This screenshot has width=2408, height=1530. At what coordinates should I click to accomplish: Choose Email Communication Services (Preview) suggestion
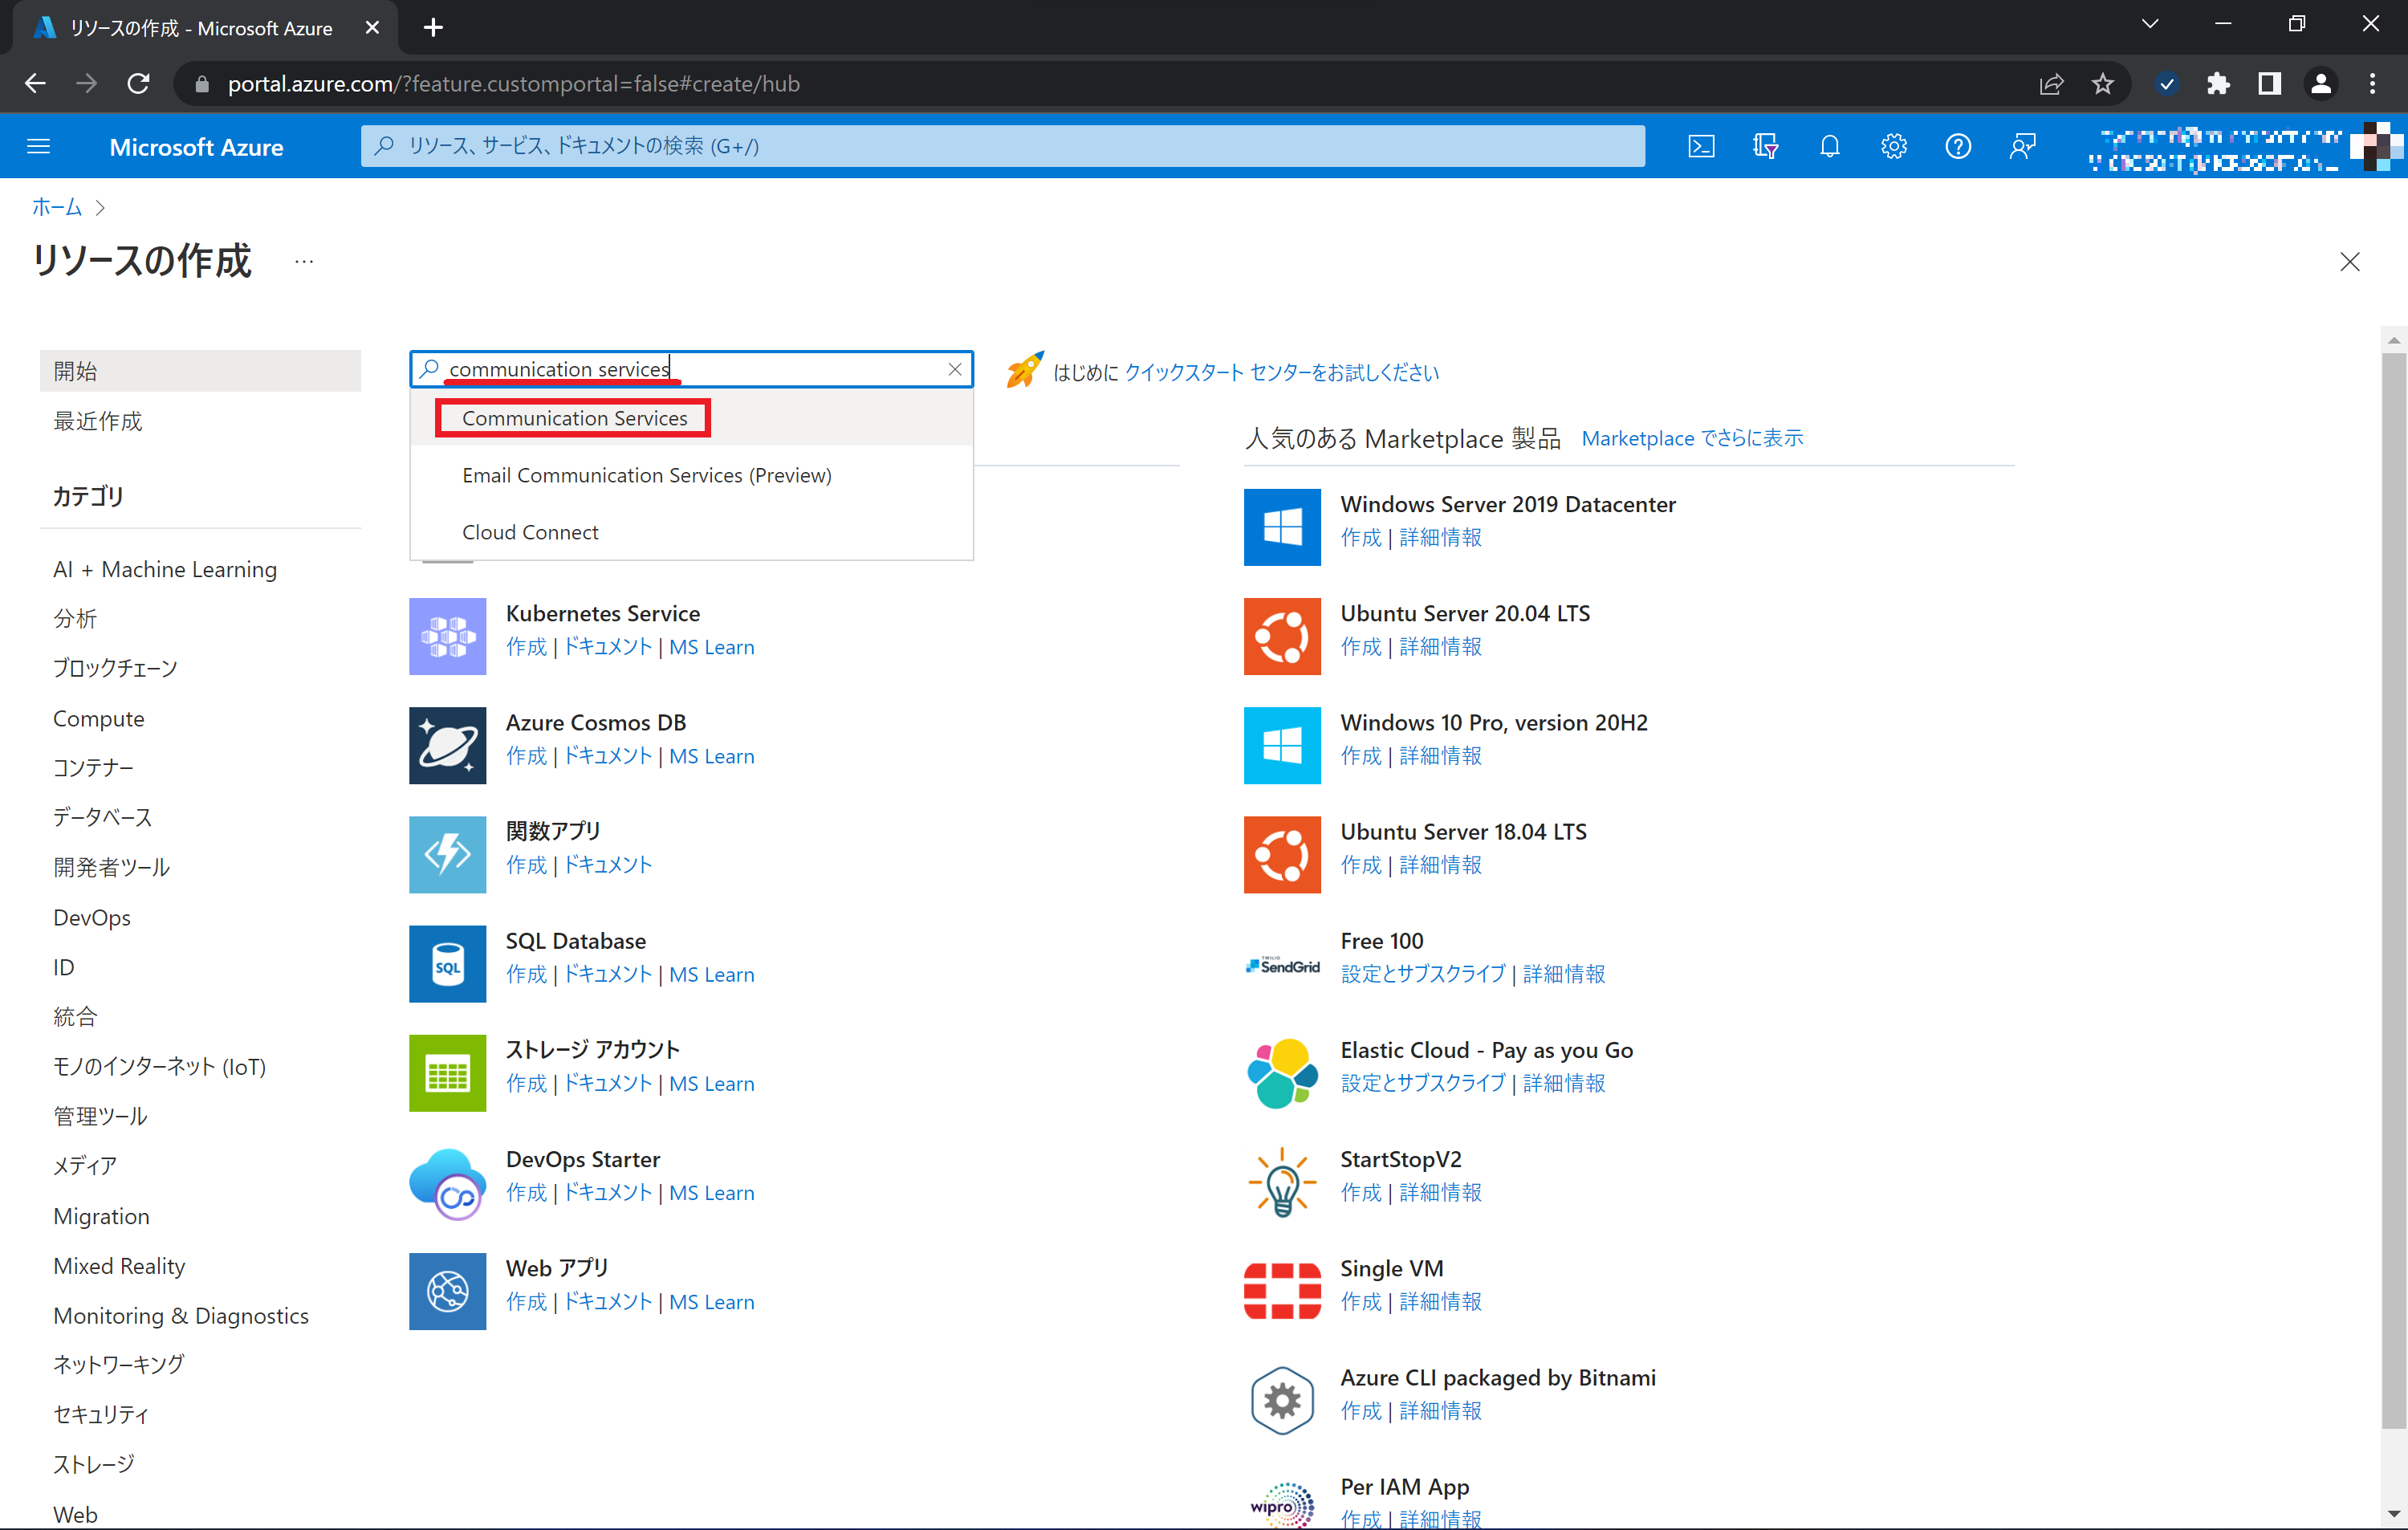(x=646, y=475)
